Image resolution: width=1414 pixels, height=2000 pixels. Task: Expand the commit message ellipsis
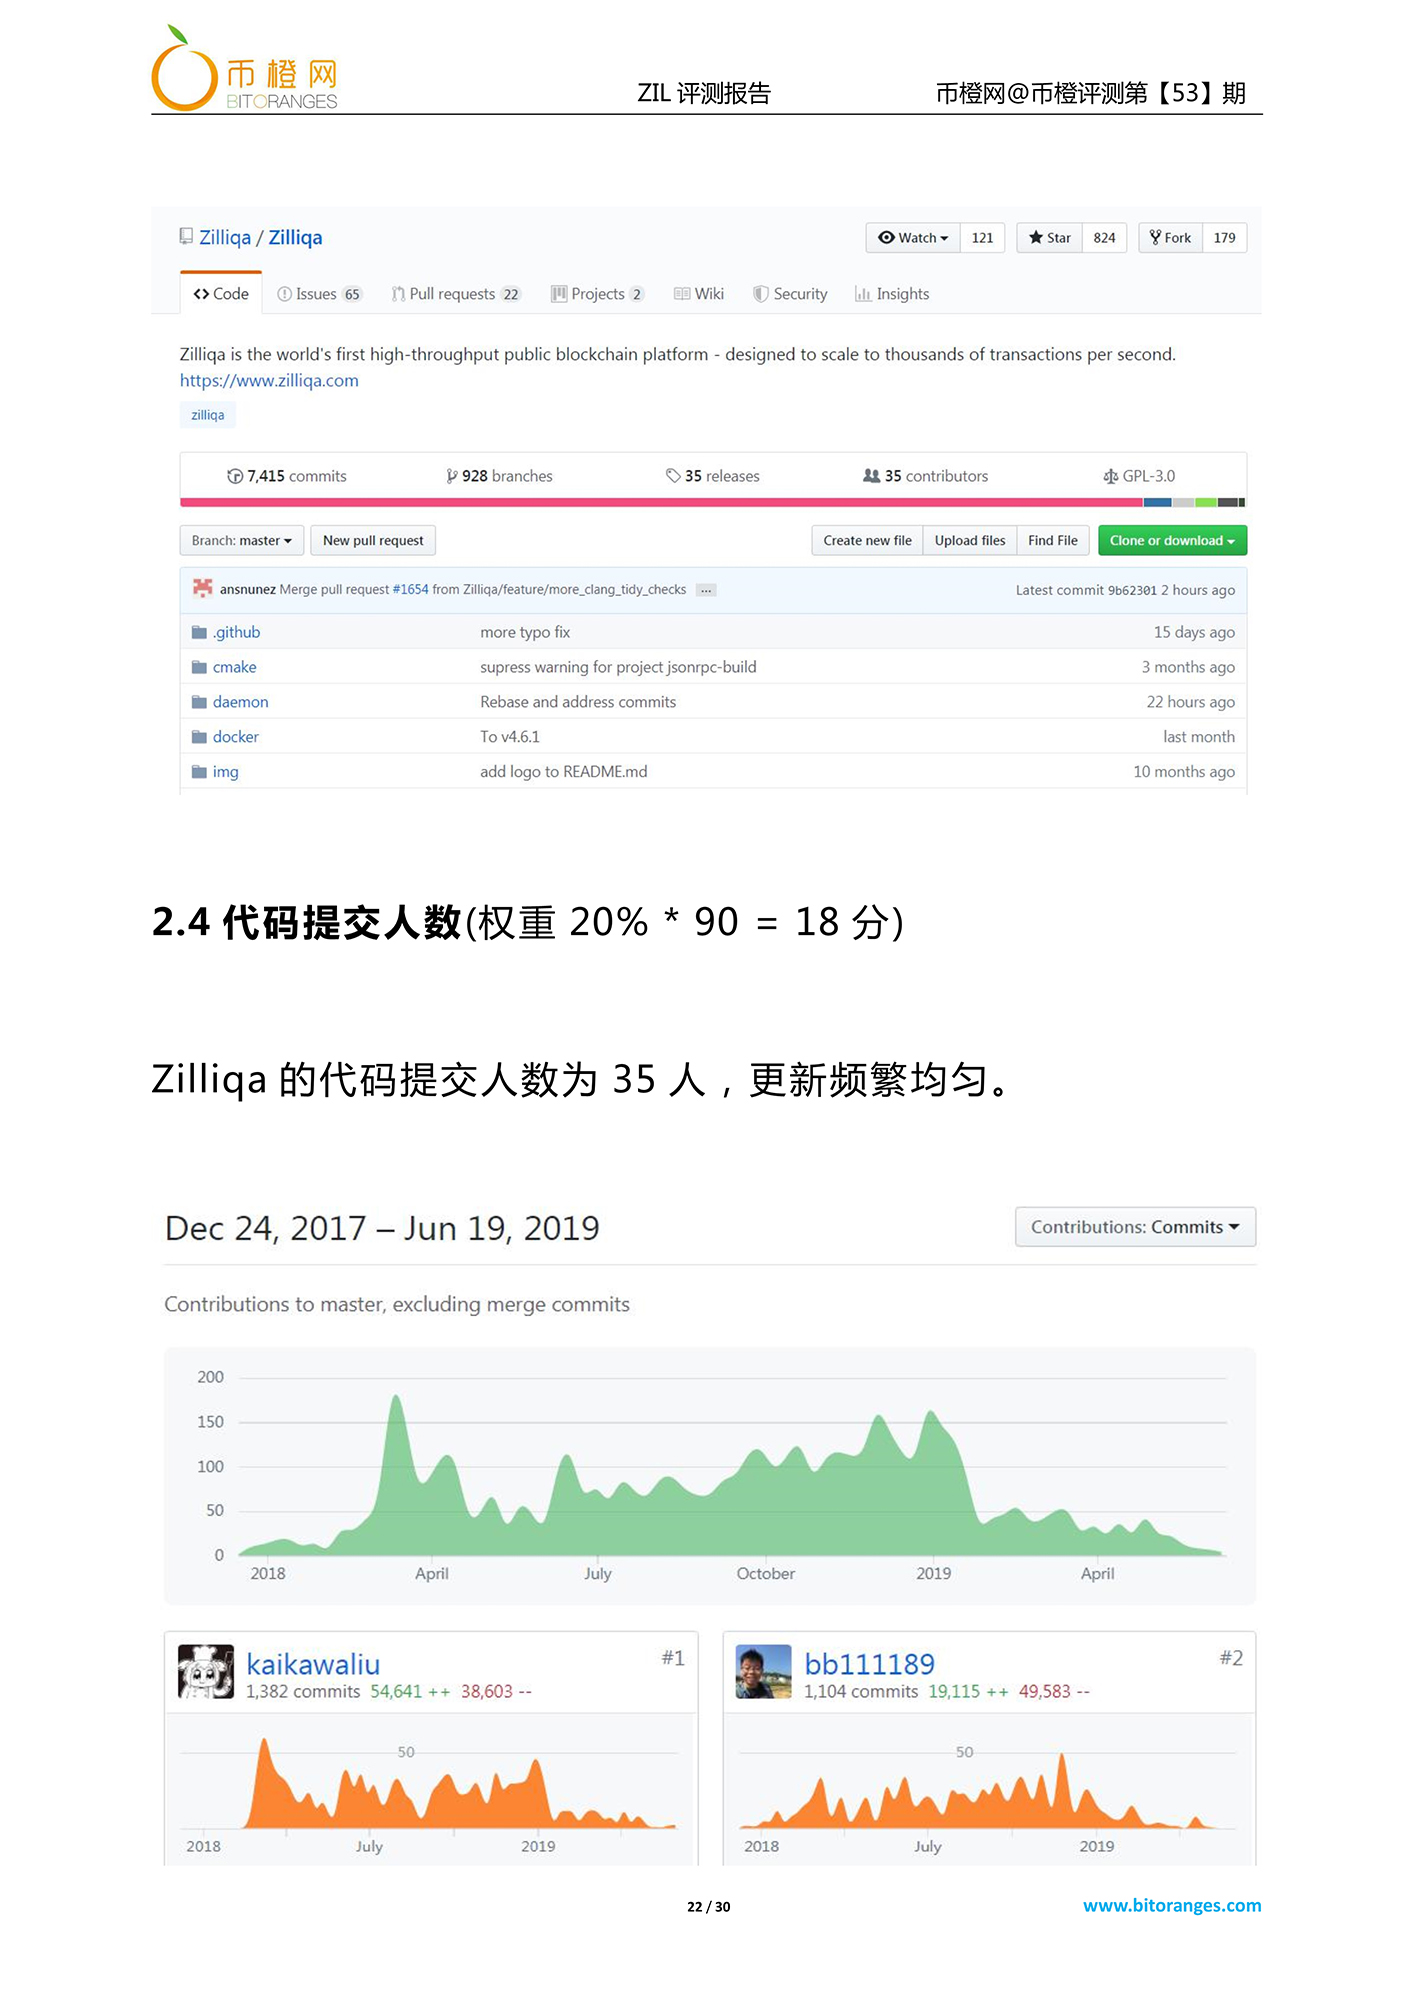click(x=706, y=590)
